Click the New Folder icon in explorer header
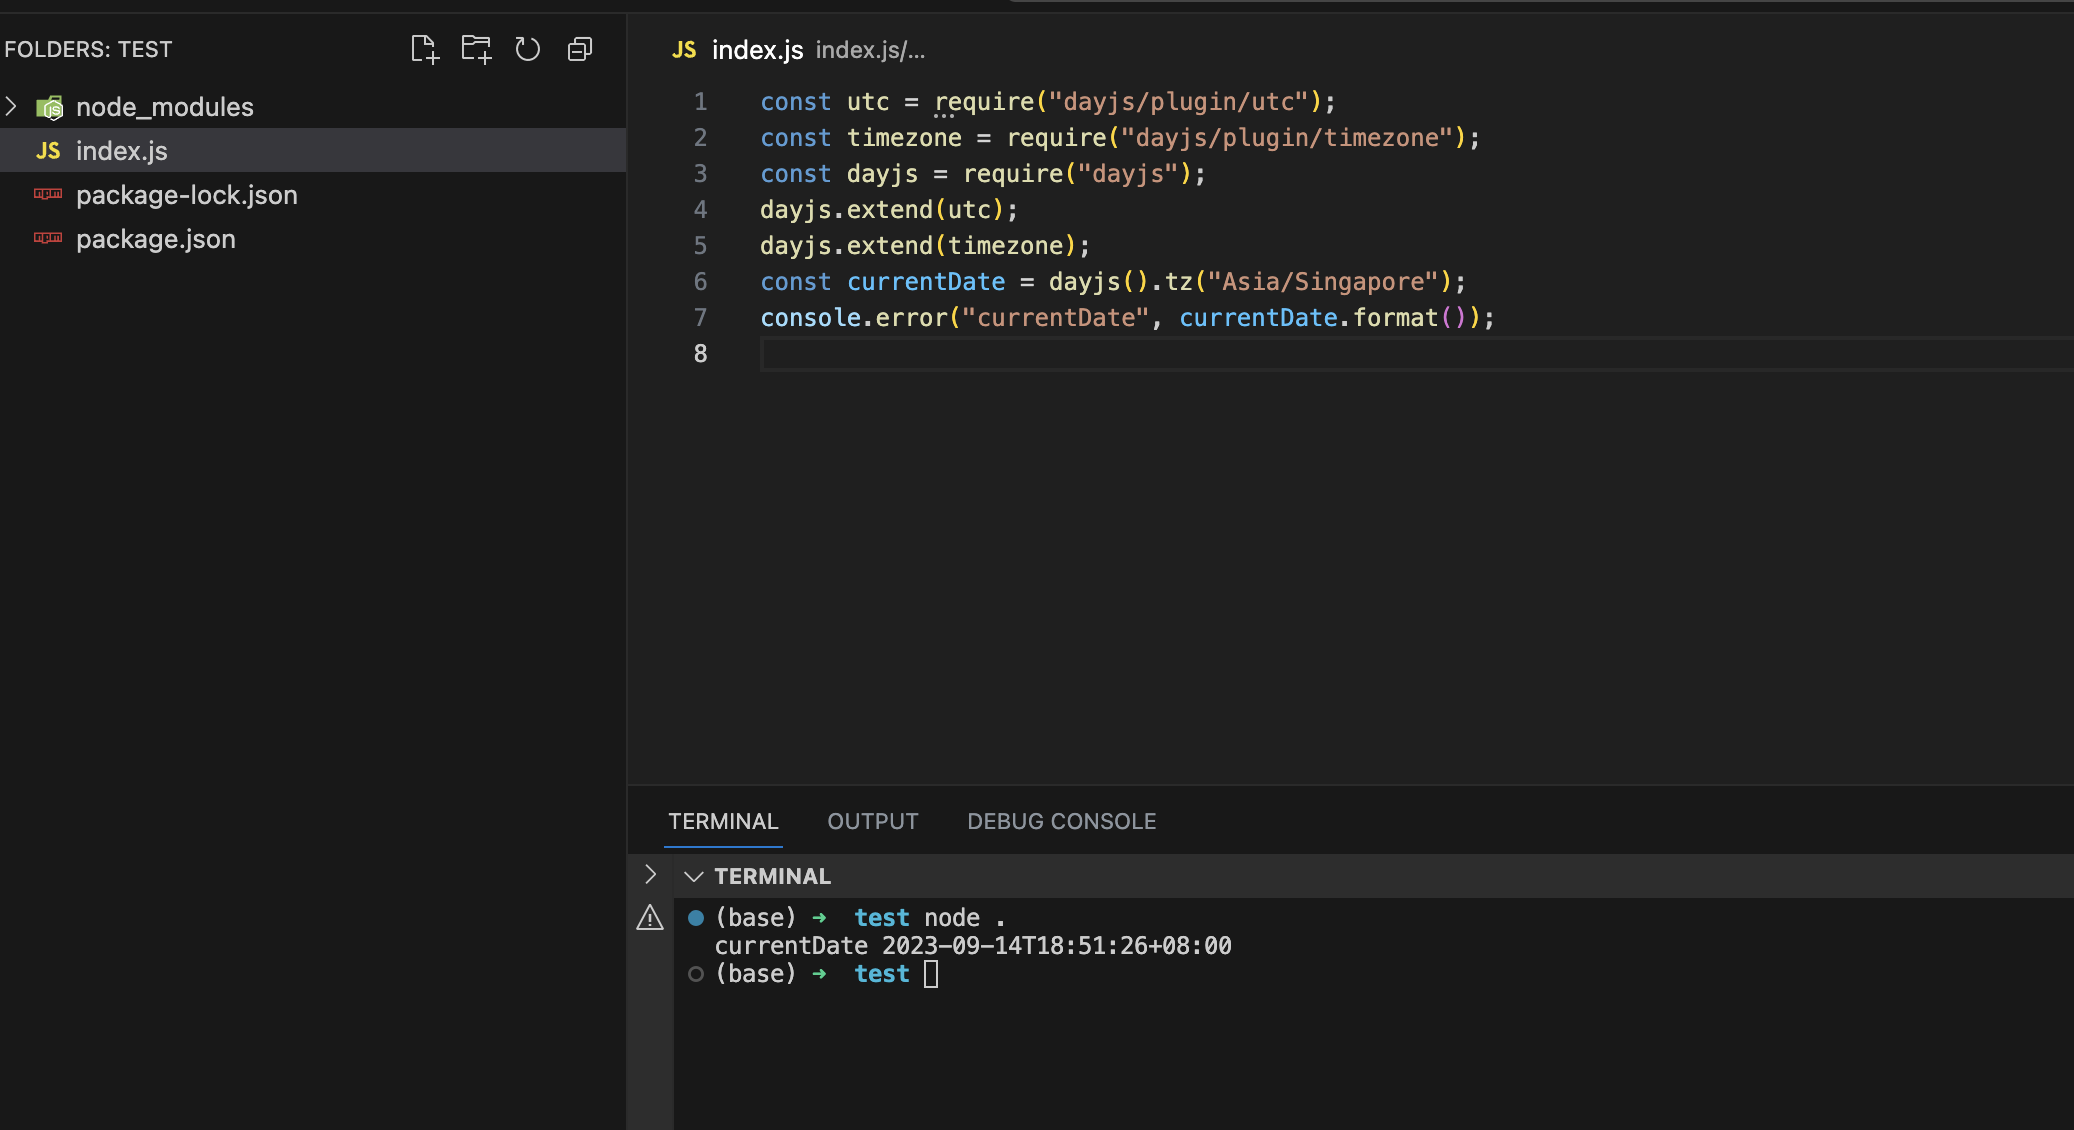The image size is (2074, 1130). click(476, 49)
